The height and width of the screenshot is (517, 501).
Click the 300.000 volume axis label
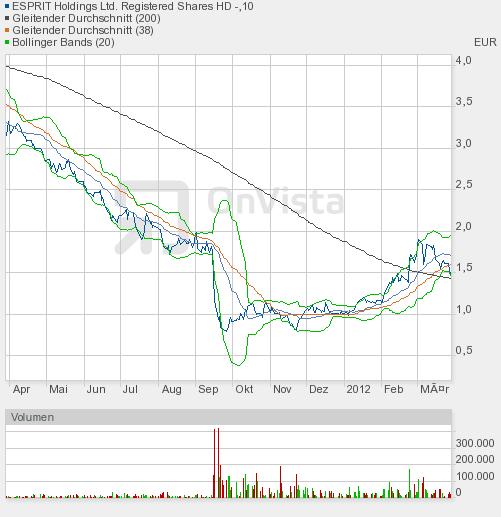(475, 443)
